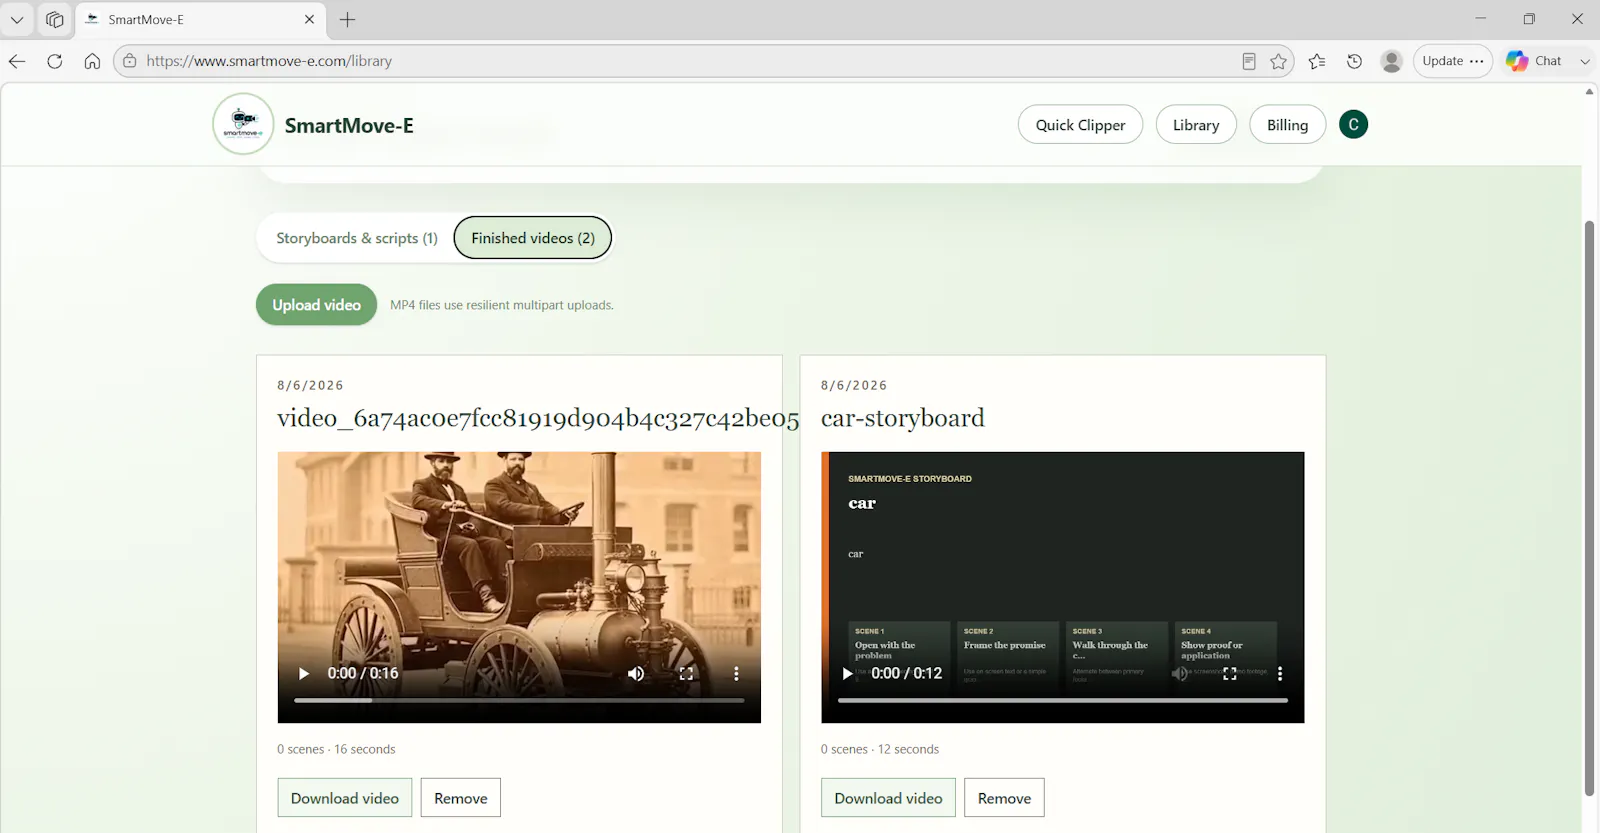Switch to Storyboards & scripts tab

point(357,238)
